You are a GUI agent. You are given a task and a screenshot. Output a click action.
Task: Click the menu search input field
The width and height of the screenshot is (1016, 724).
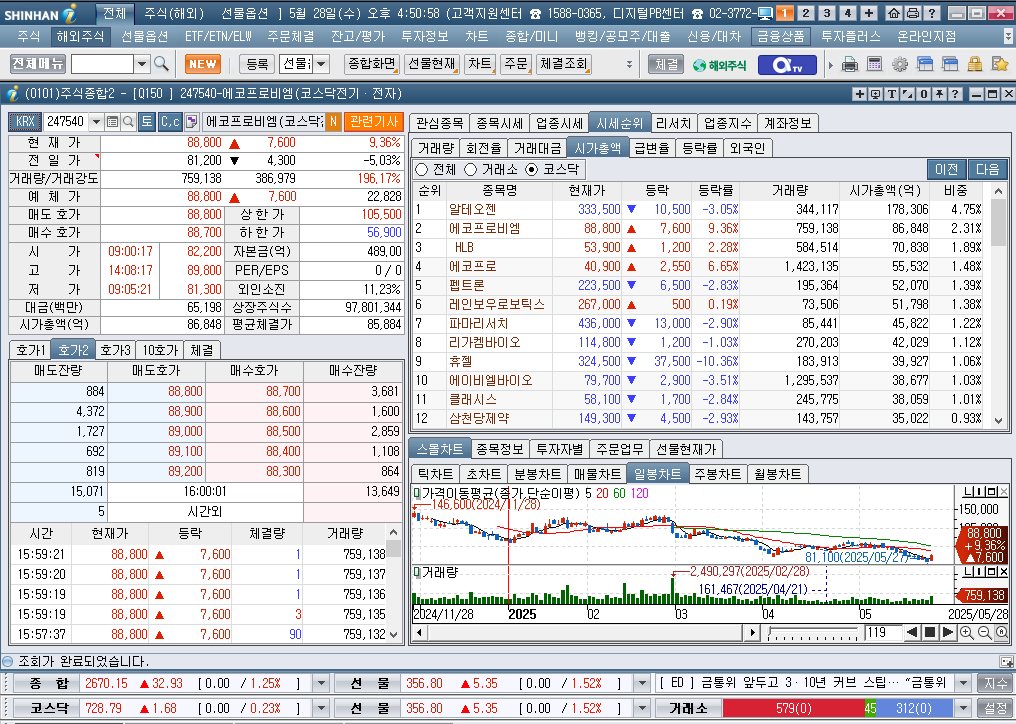point(102,64)
